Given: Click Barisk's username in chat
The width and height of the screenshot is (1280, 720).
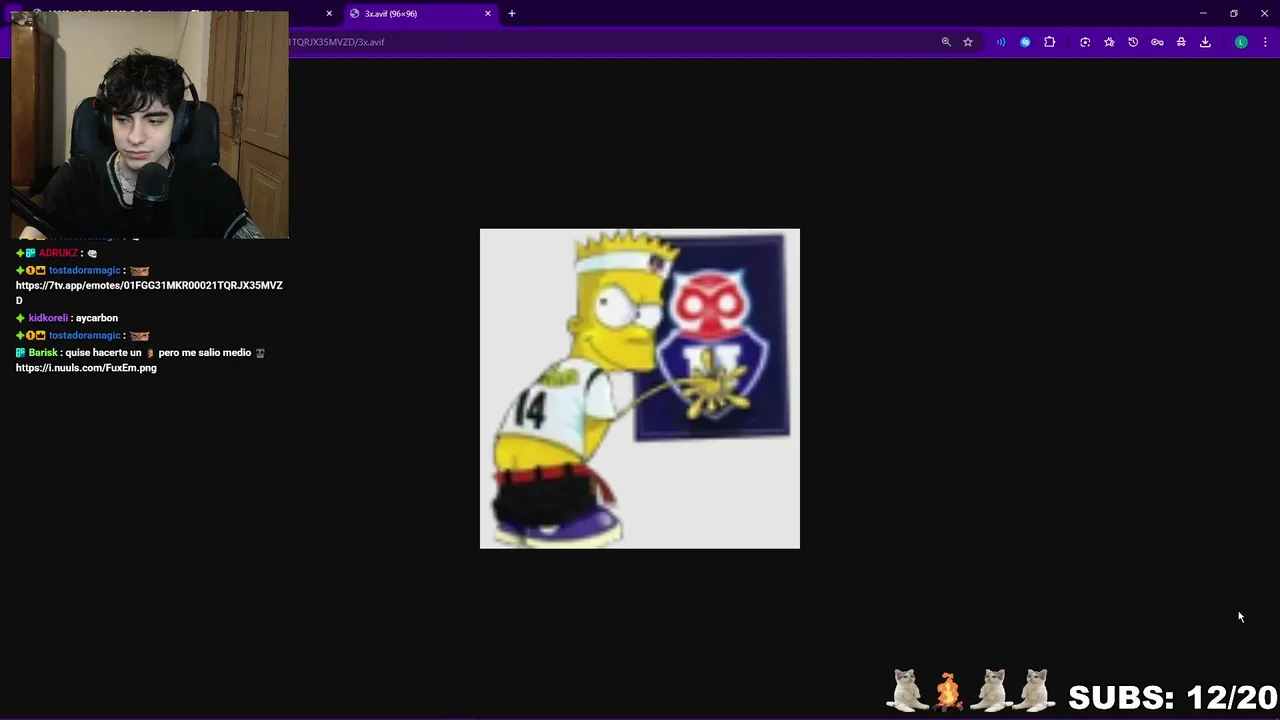Looking at the screenshot, I should click(x=43, y=353).
